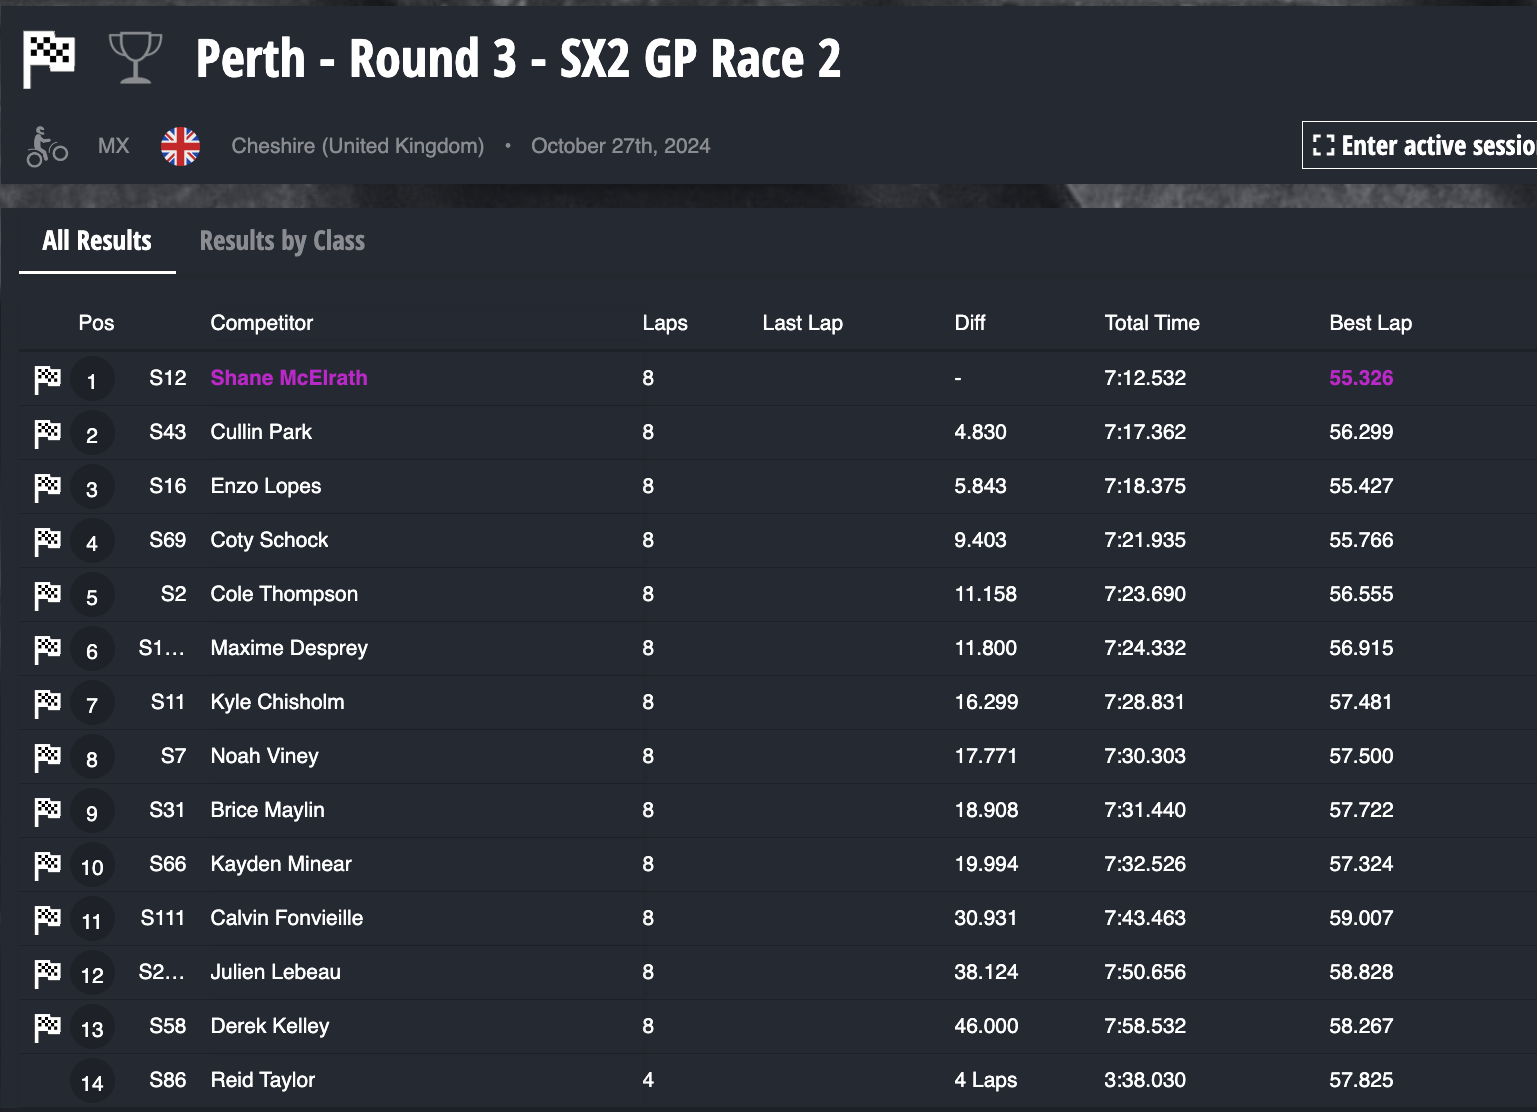Click finish flag icon in Julien Lebeau row
The height and width of the screenshot is (1112, 1537).
click(x=47, y=973)
